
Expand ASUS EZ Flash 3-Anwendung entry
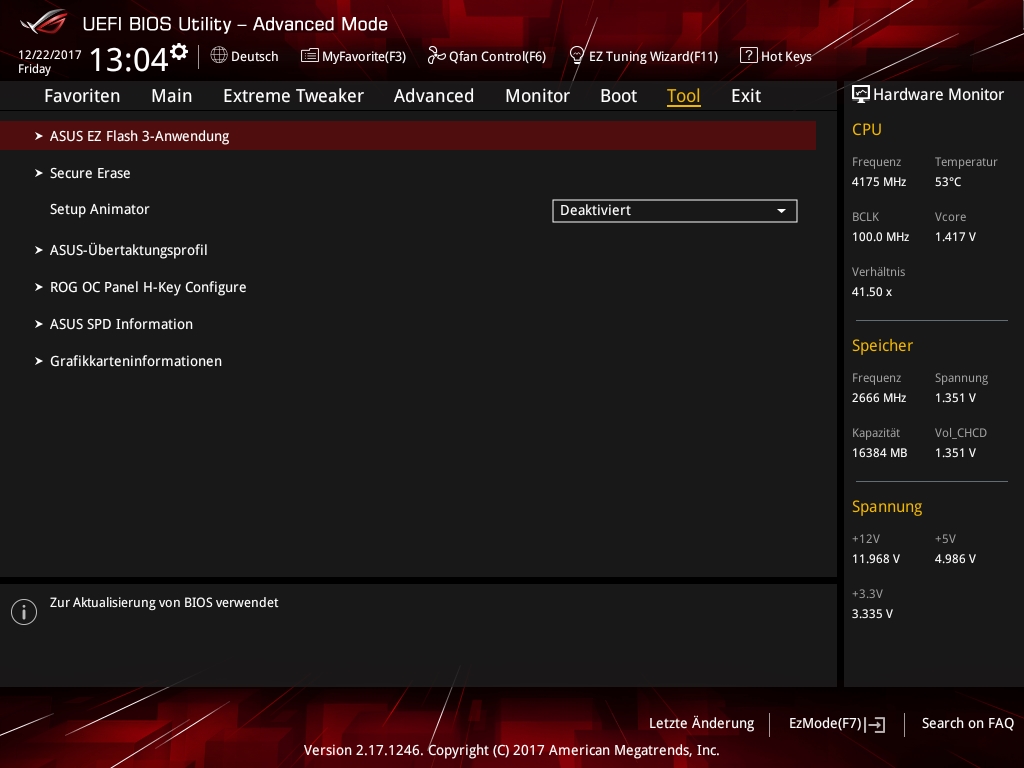tap(139, 136)
